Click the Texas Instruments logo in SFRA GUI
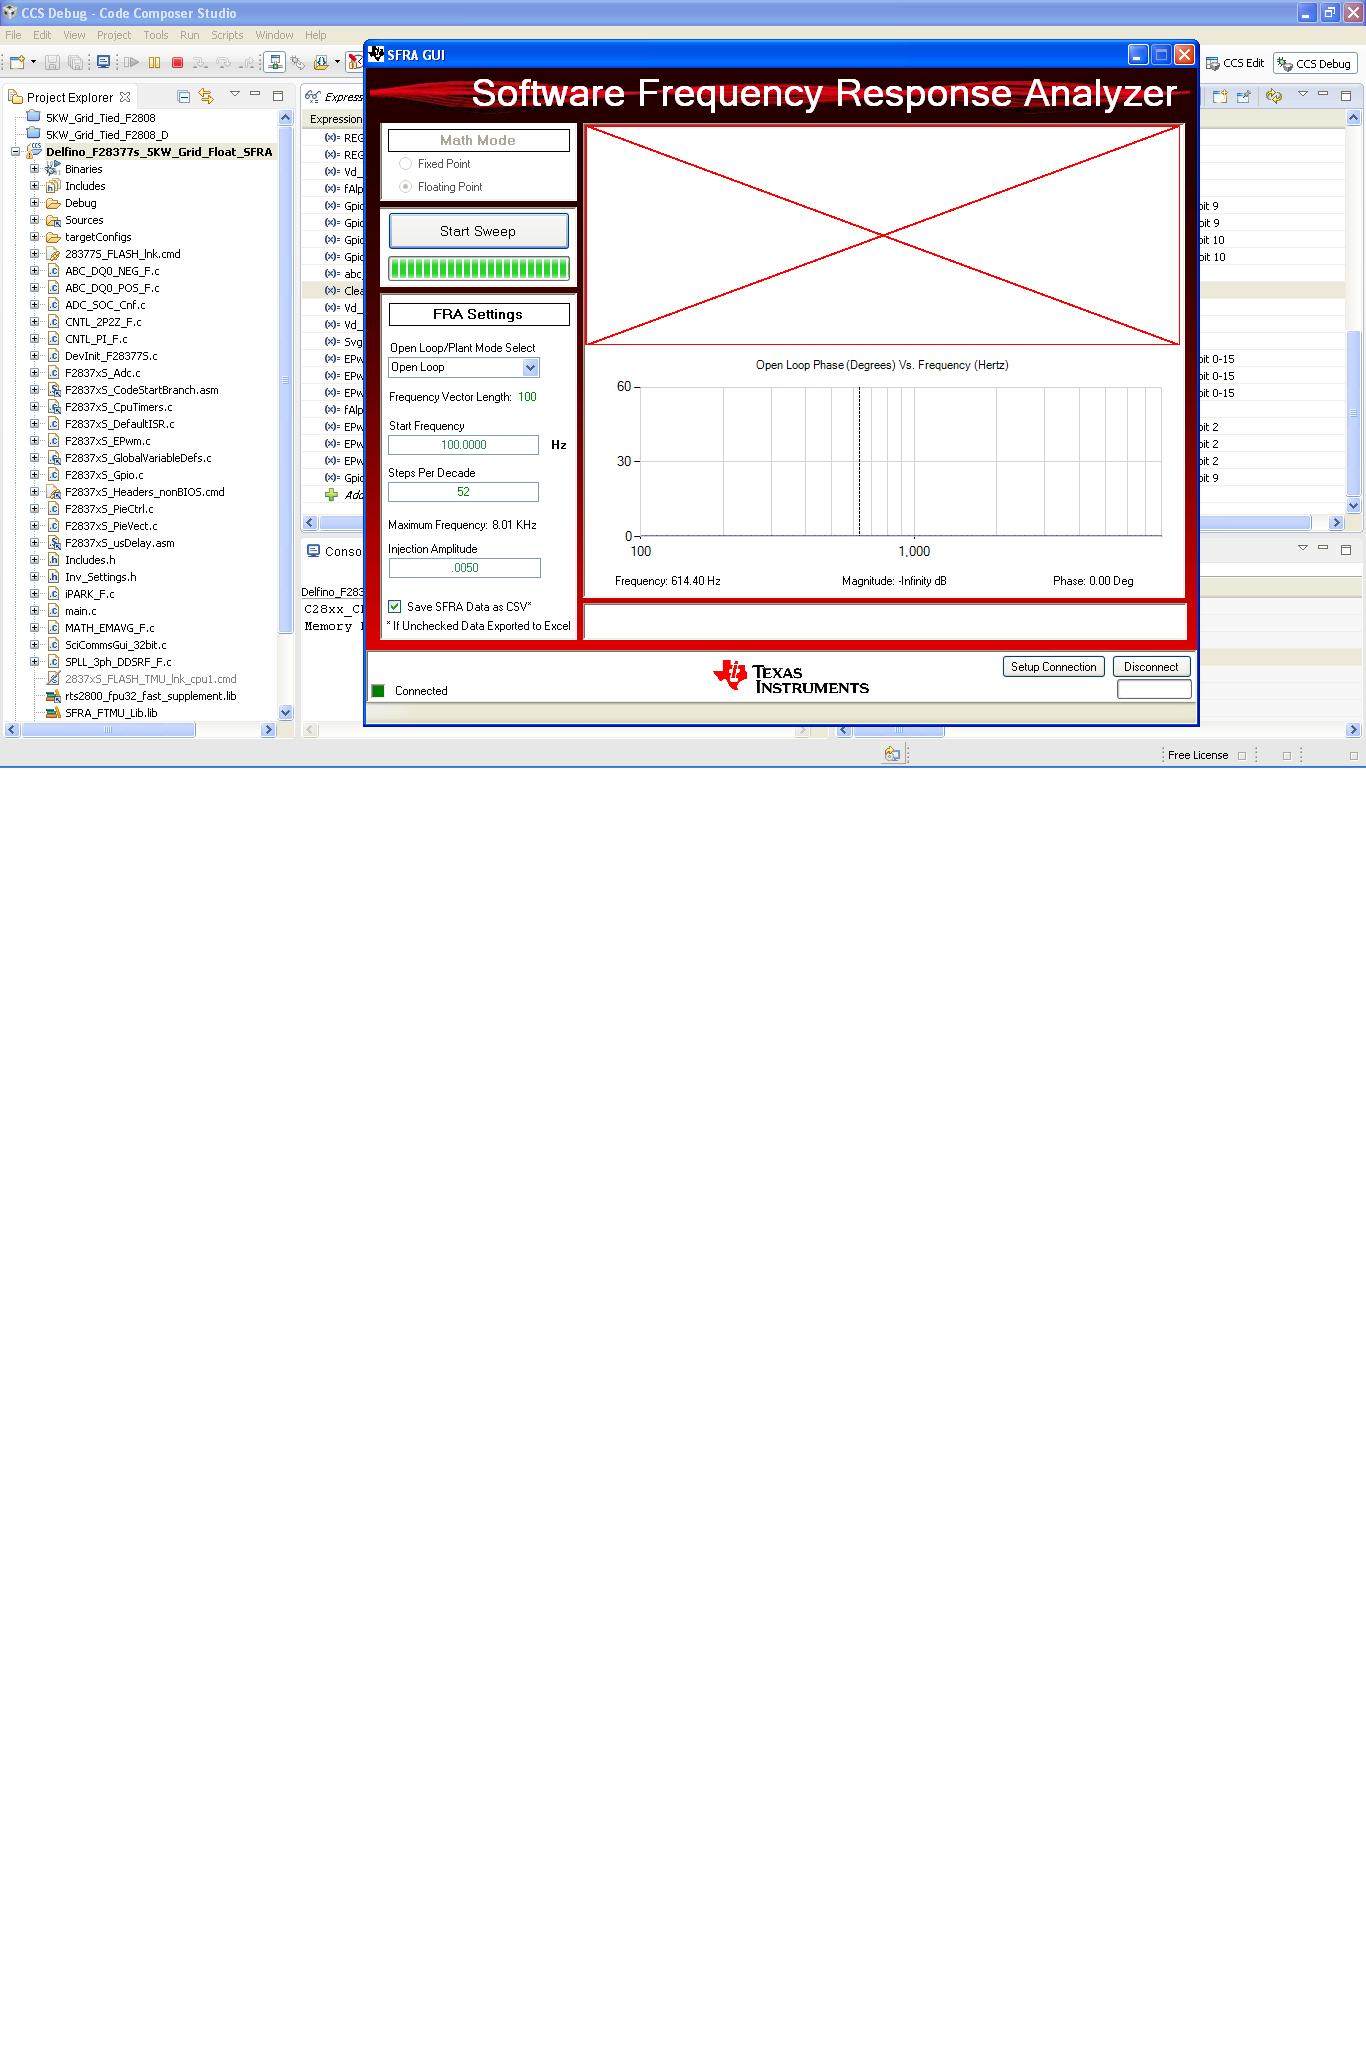This screenshot has height=2048, width=1366. click(x=791, y=677)
